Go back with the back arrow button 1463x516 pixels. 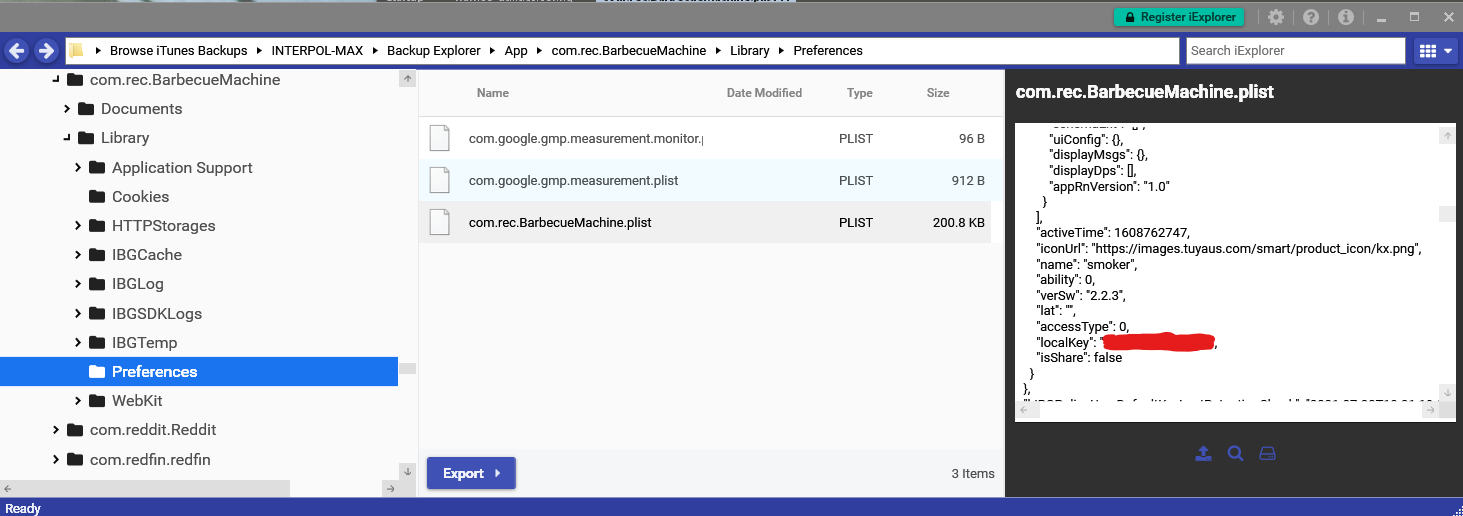pyautogui.click(x=17, y=51)
